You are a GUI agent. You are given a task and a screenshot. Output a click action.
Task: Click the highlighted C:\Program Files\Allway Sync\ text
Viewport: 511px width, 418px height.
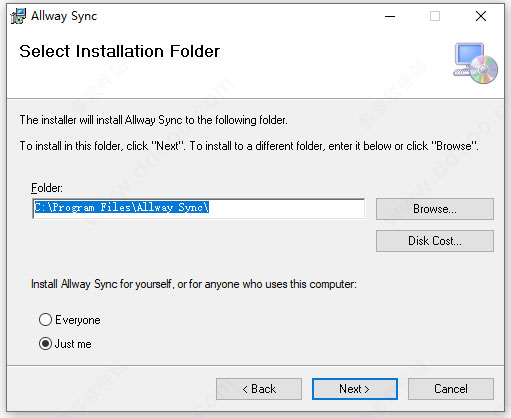(122, 207)
